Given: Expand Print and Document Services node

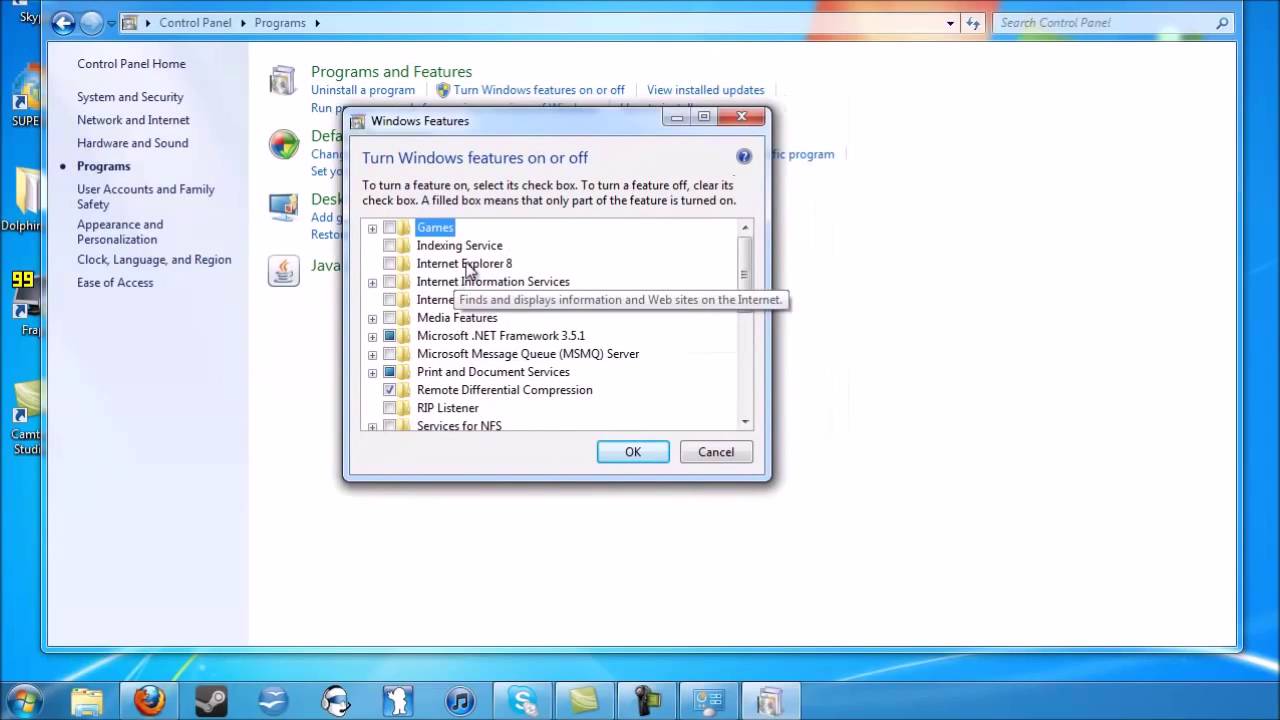Looking at the screenshot, I should (372, 372).
